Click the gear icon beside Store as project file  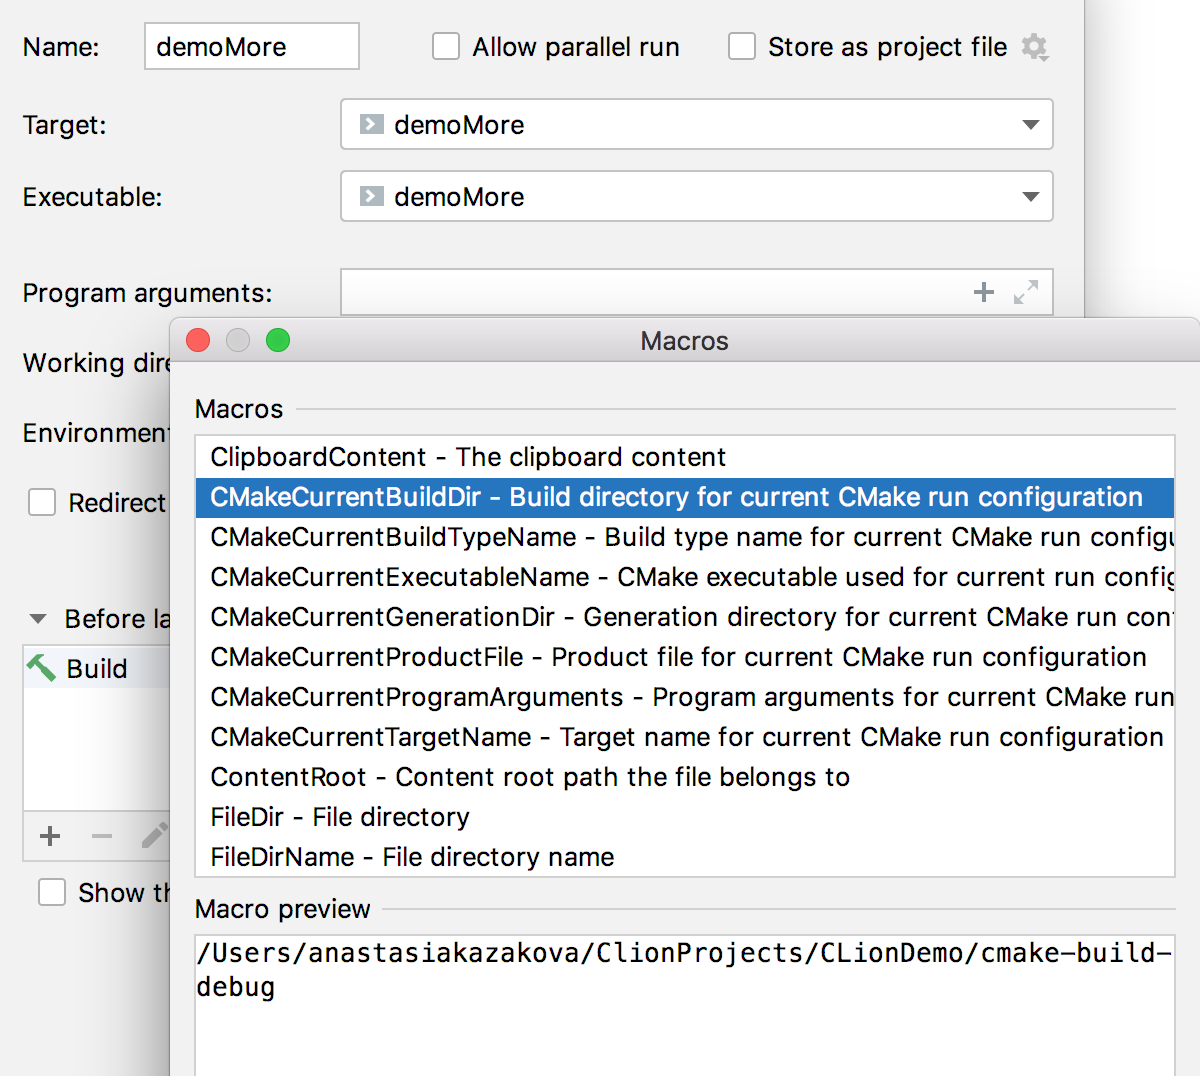click(1035, 47)
